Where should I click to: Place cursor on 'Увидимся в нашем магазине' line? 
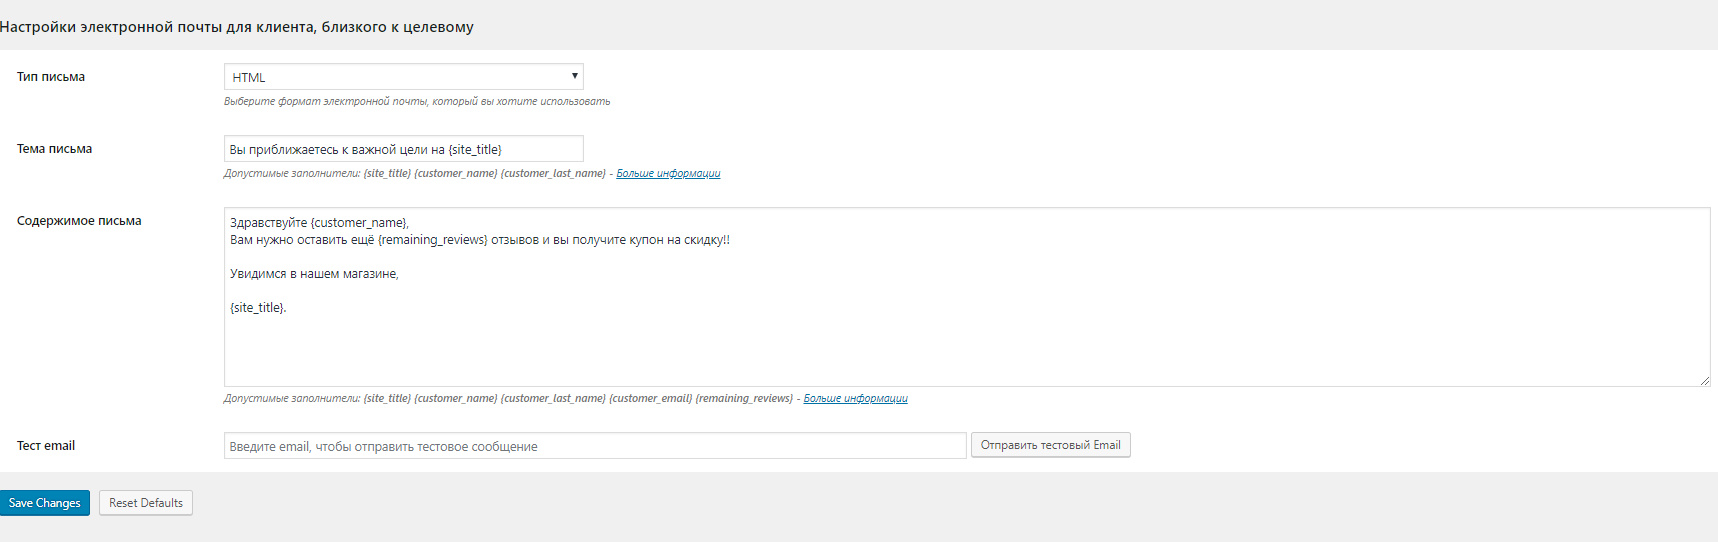[314, 274]
